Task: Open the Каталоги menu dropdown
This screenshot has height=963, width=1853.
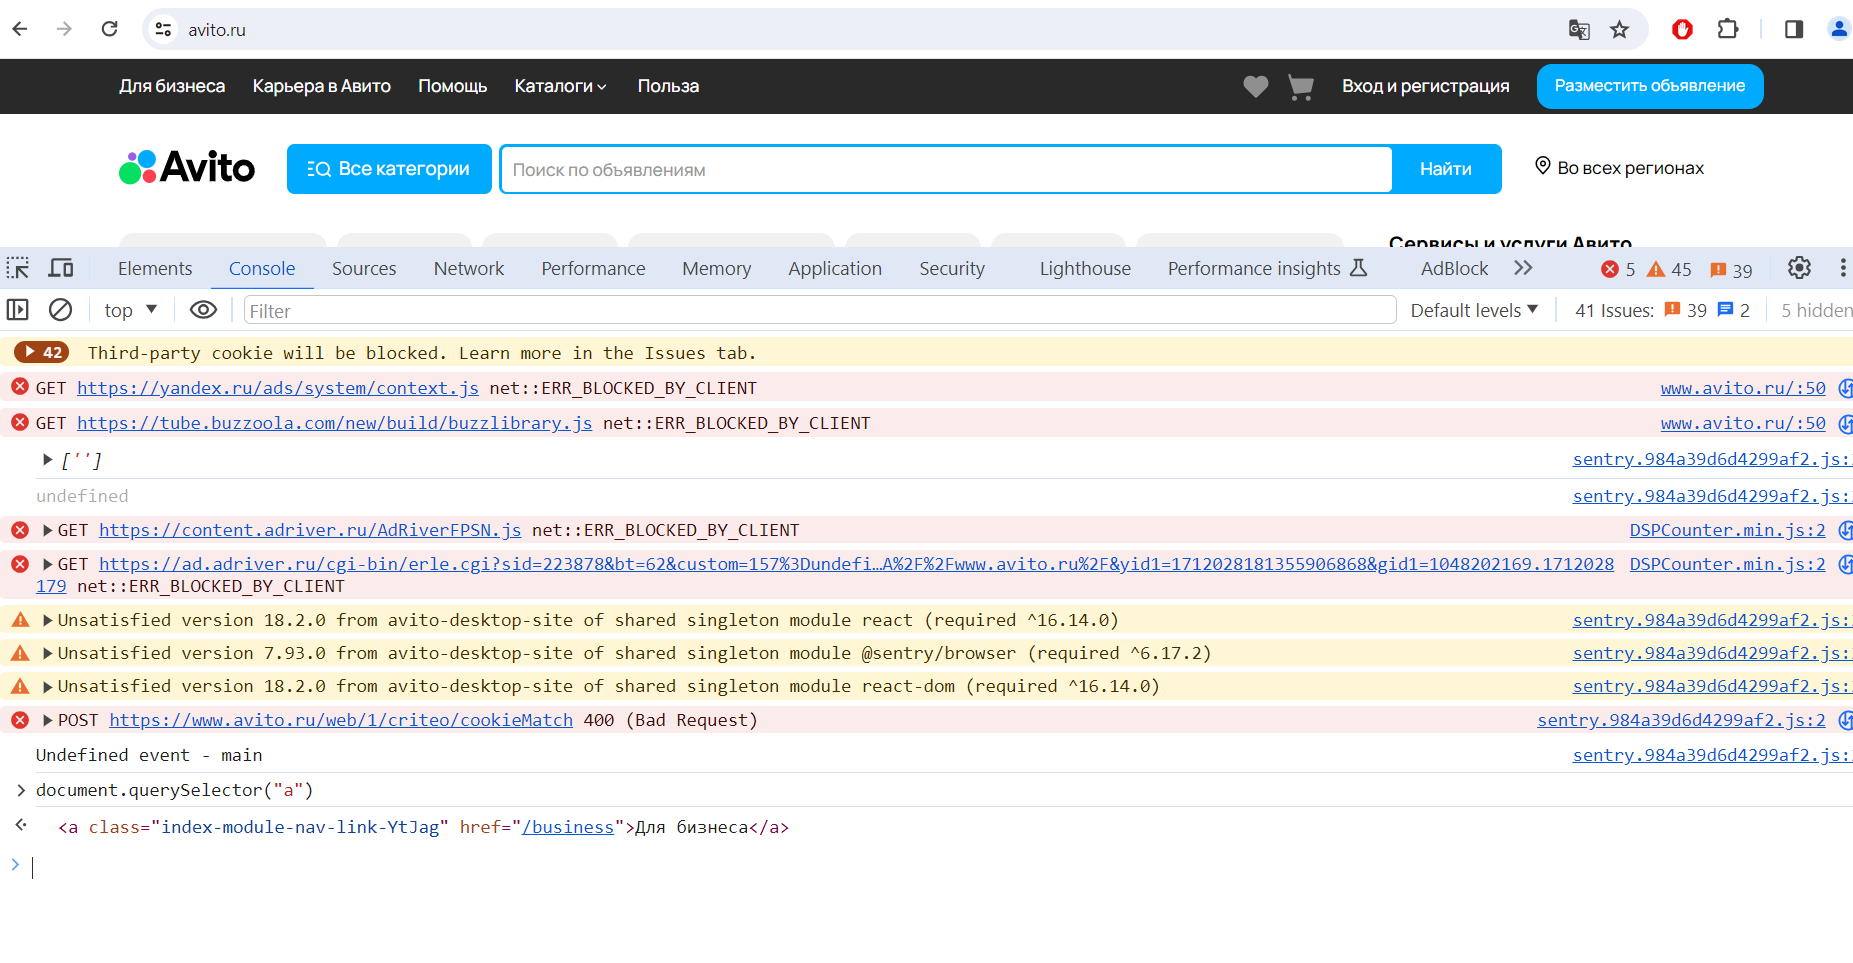Action: (x=560, y=86)
